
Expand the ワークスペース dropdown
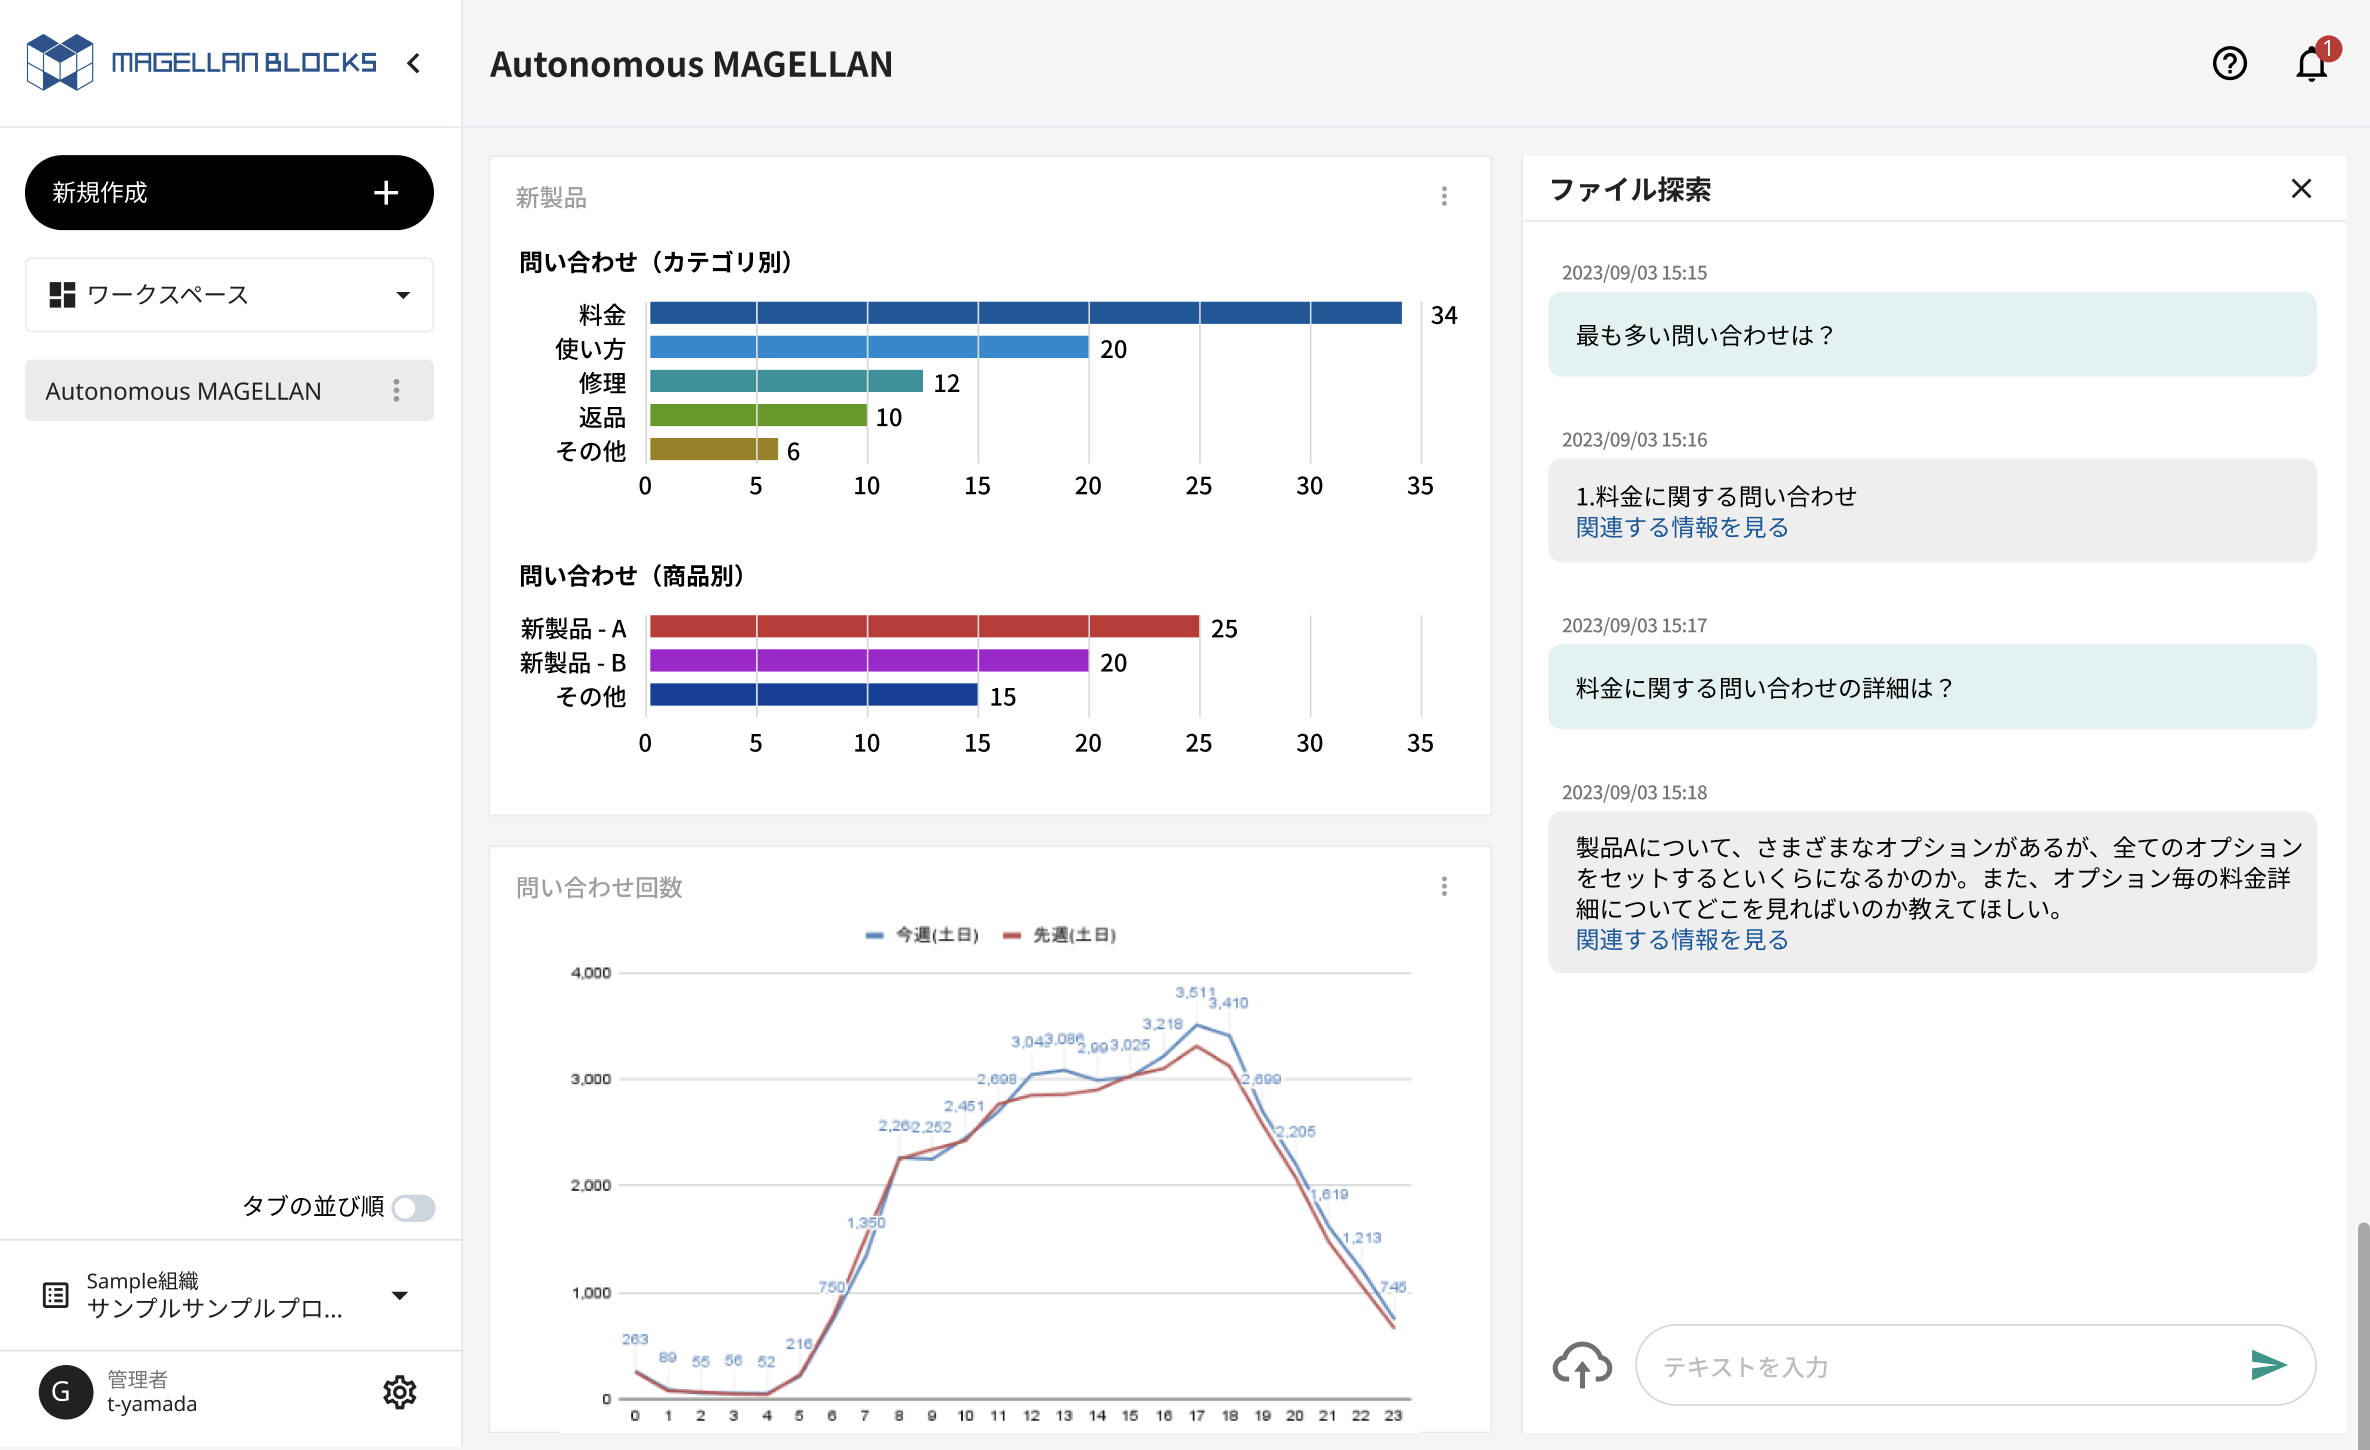[229, 294]
